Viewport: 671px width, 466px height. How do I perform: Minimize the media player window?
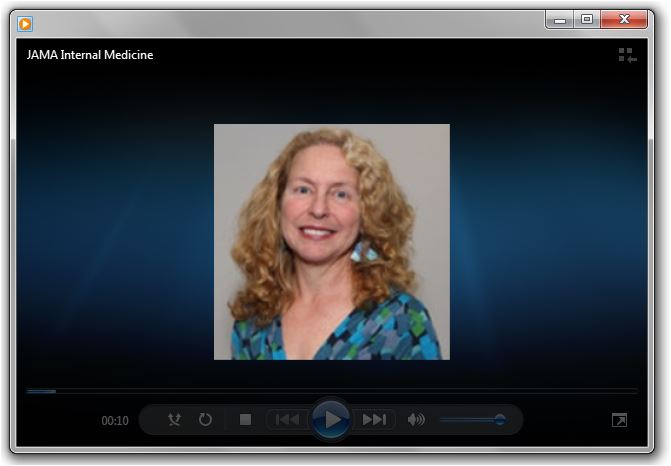561,19
